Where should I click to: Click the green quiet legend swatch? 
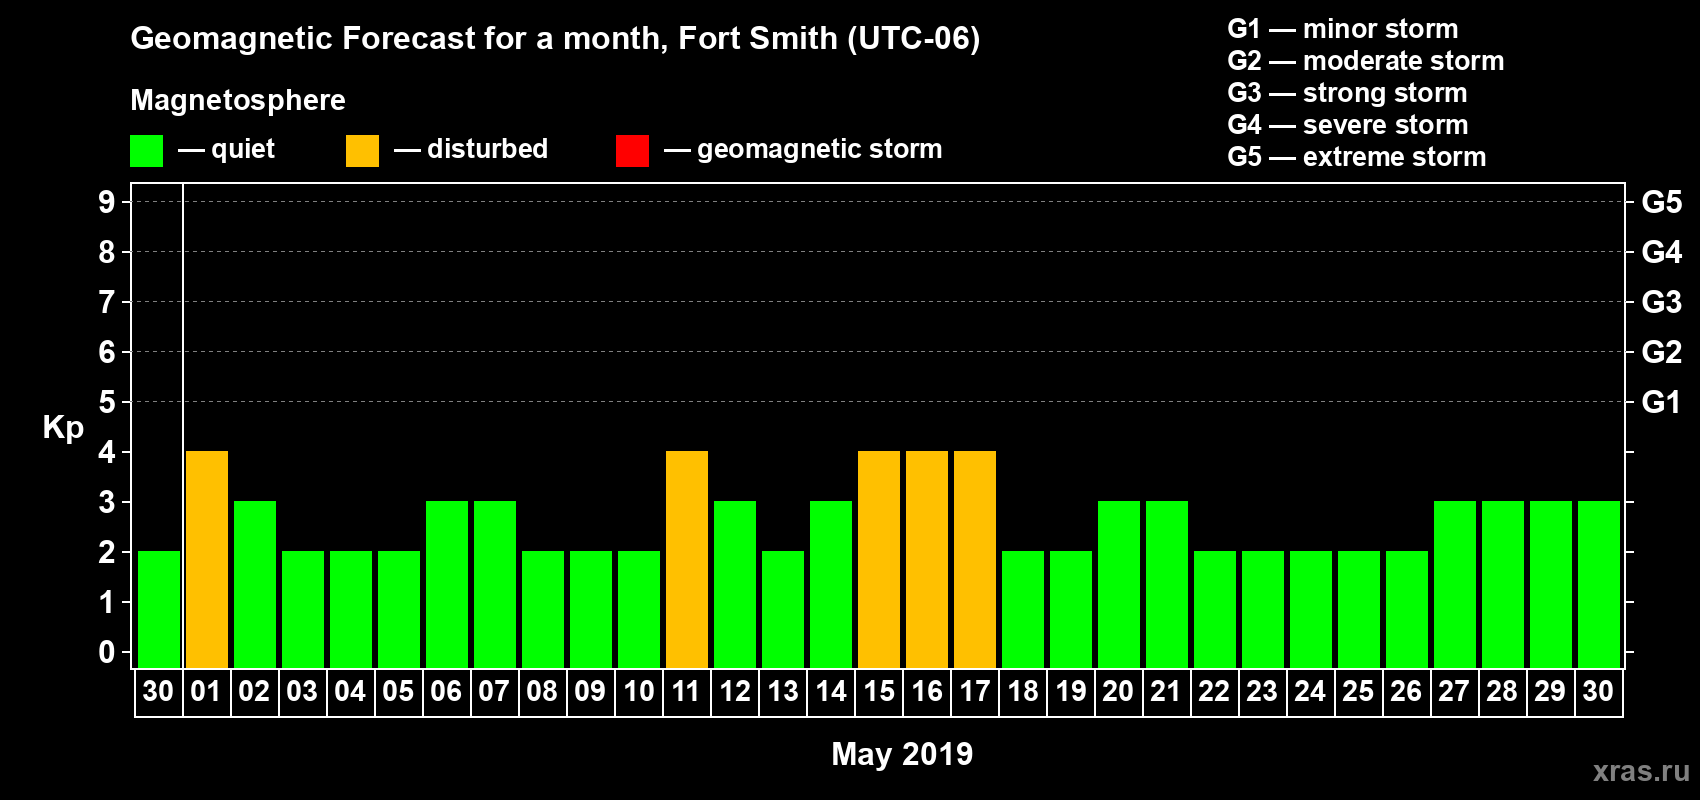[146, 151]
